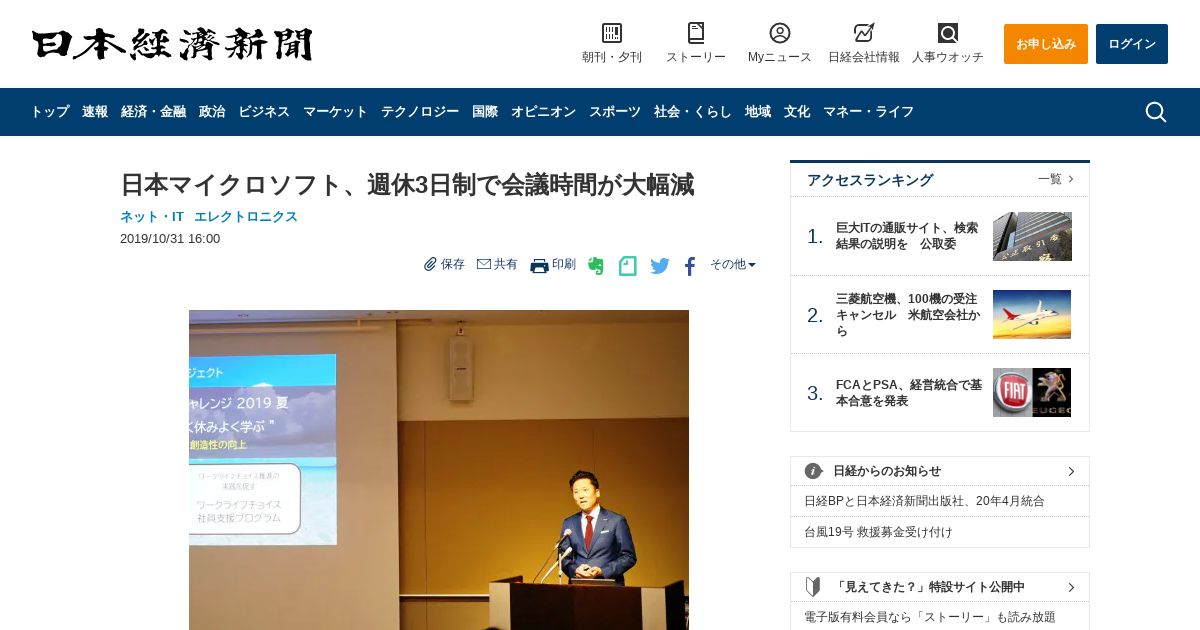The image size is (1200, 630).
Task: Open ranking story 巨大ITの通販サイト
Action: tap(907, 236)
